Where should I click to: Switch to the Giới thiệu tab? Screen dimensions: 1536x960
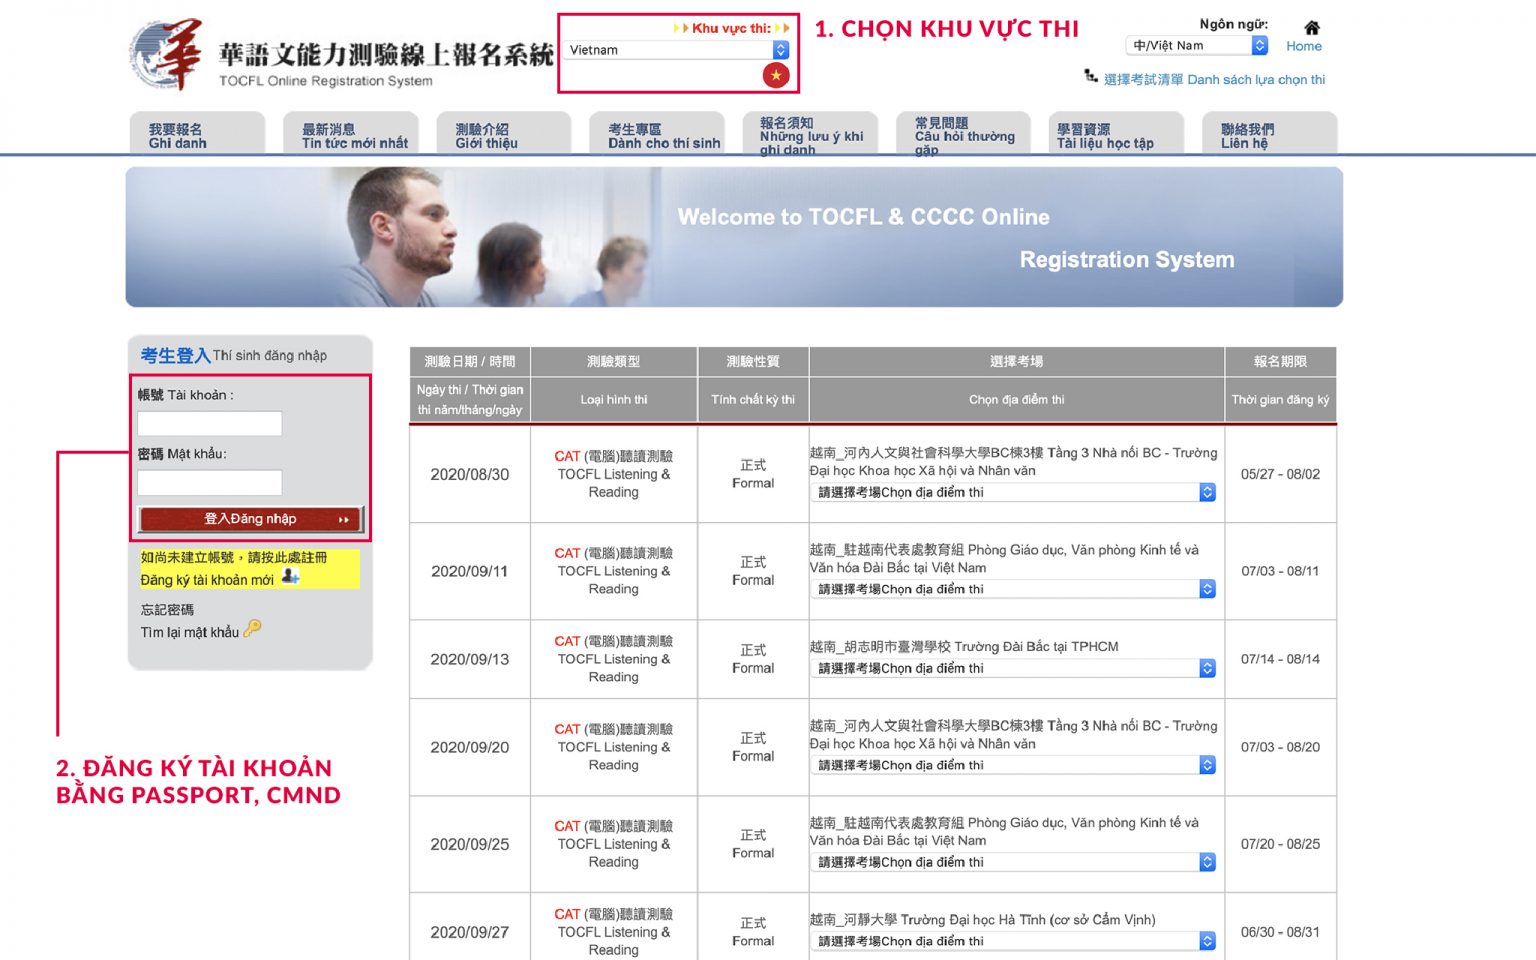(x=504, y=134)
